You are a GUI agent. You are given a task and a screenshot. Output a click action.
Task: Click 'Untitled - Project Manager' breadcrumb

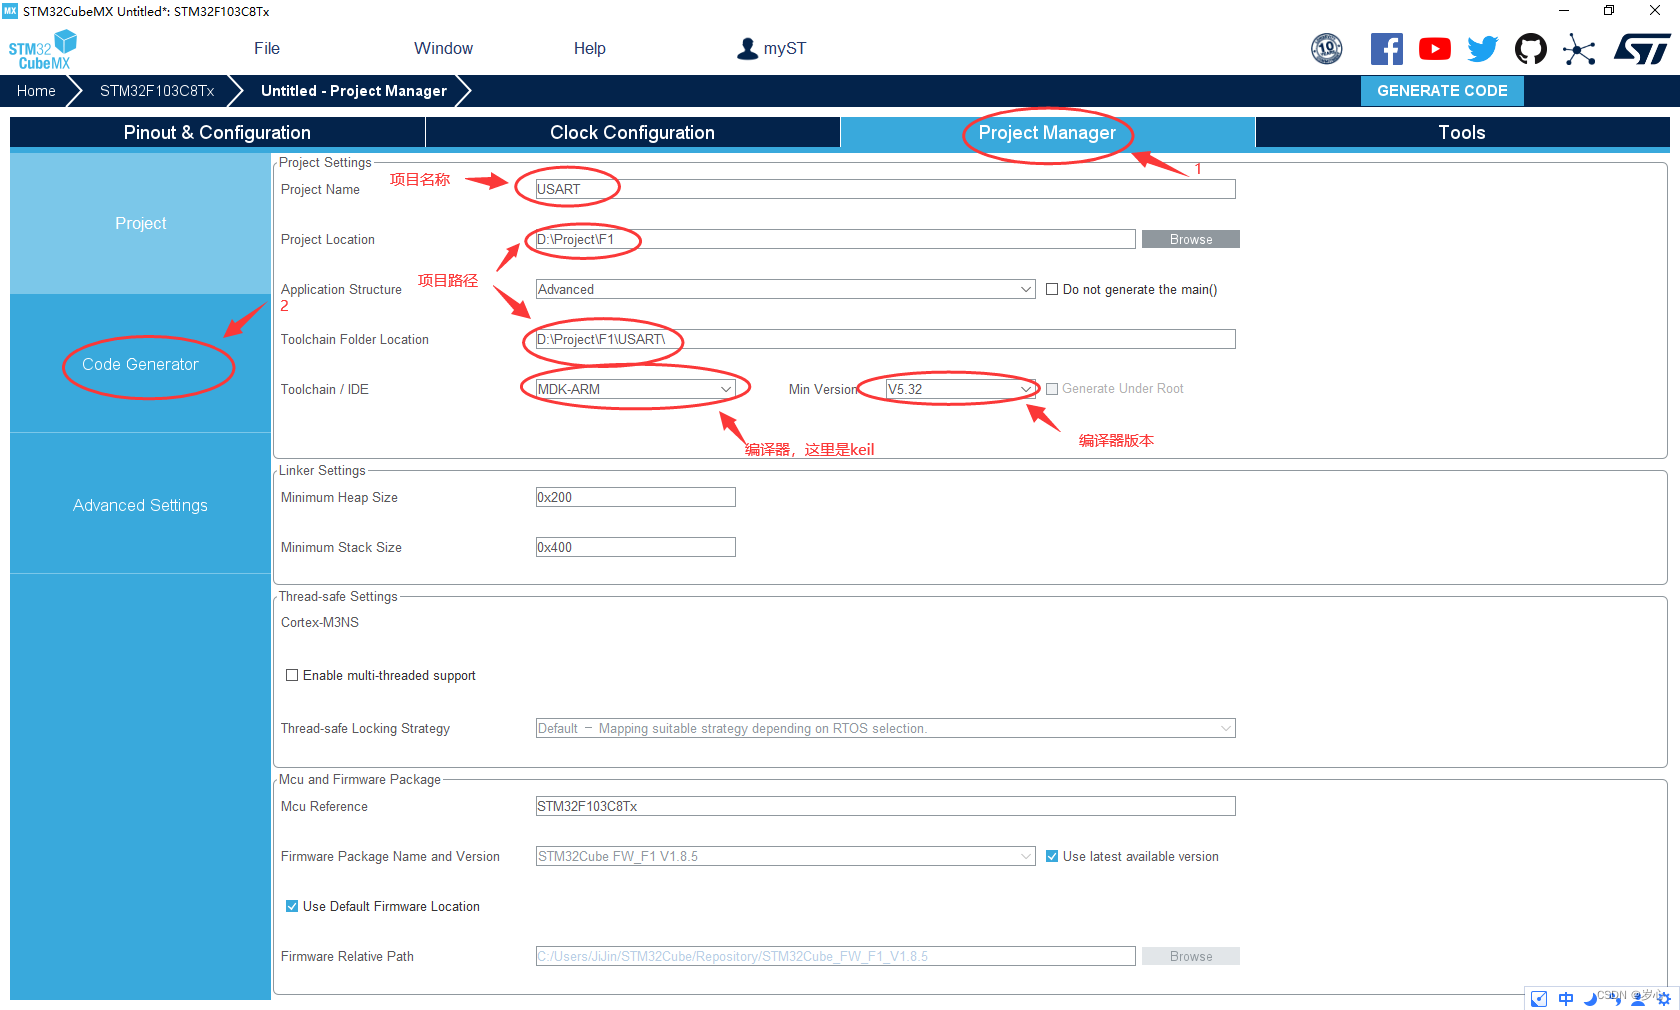click(354, 90)
